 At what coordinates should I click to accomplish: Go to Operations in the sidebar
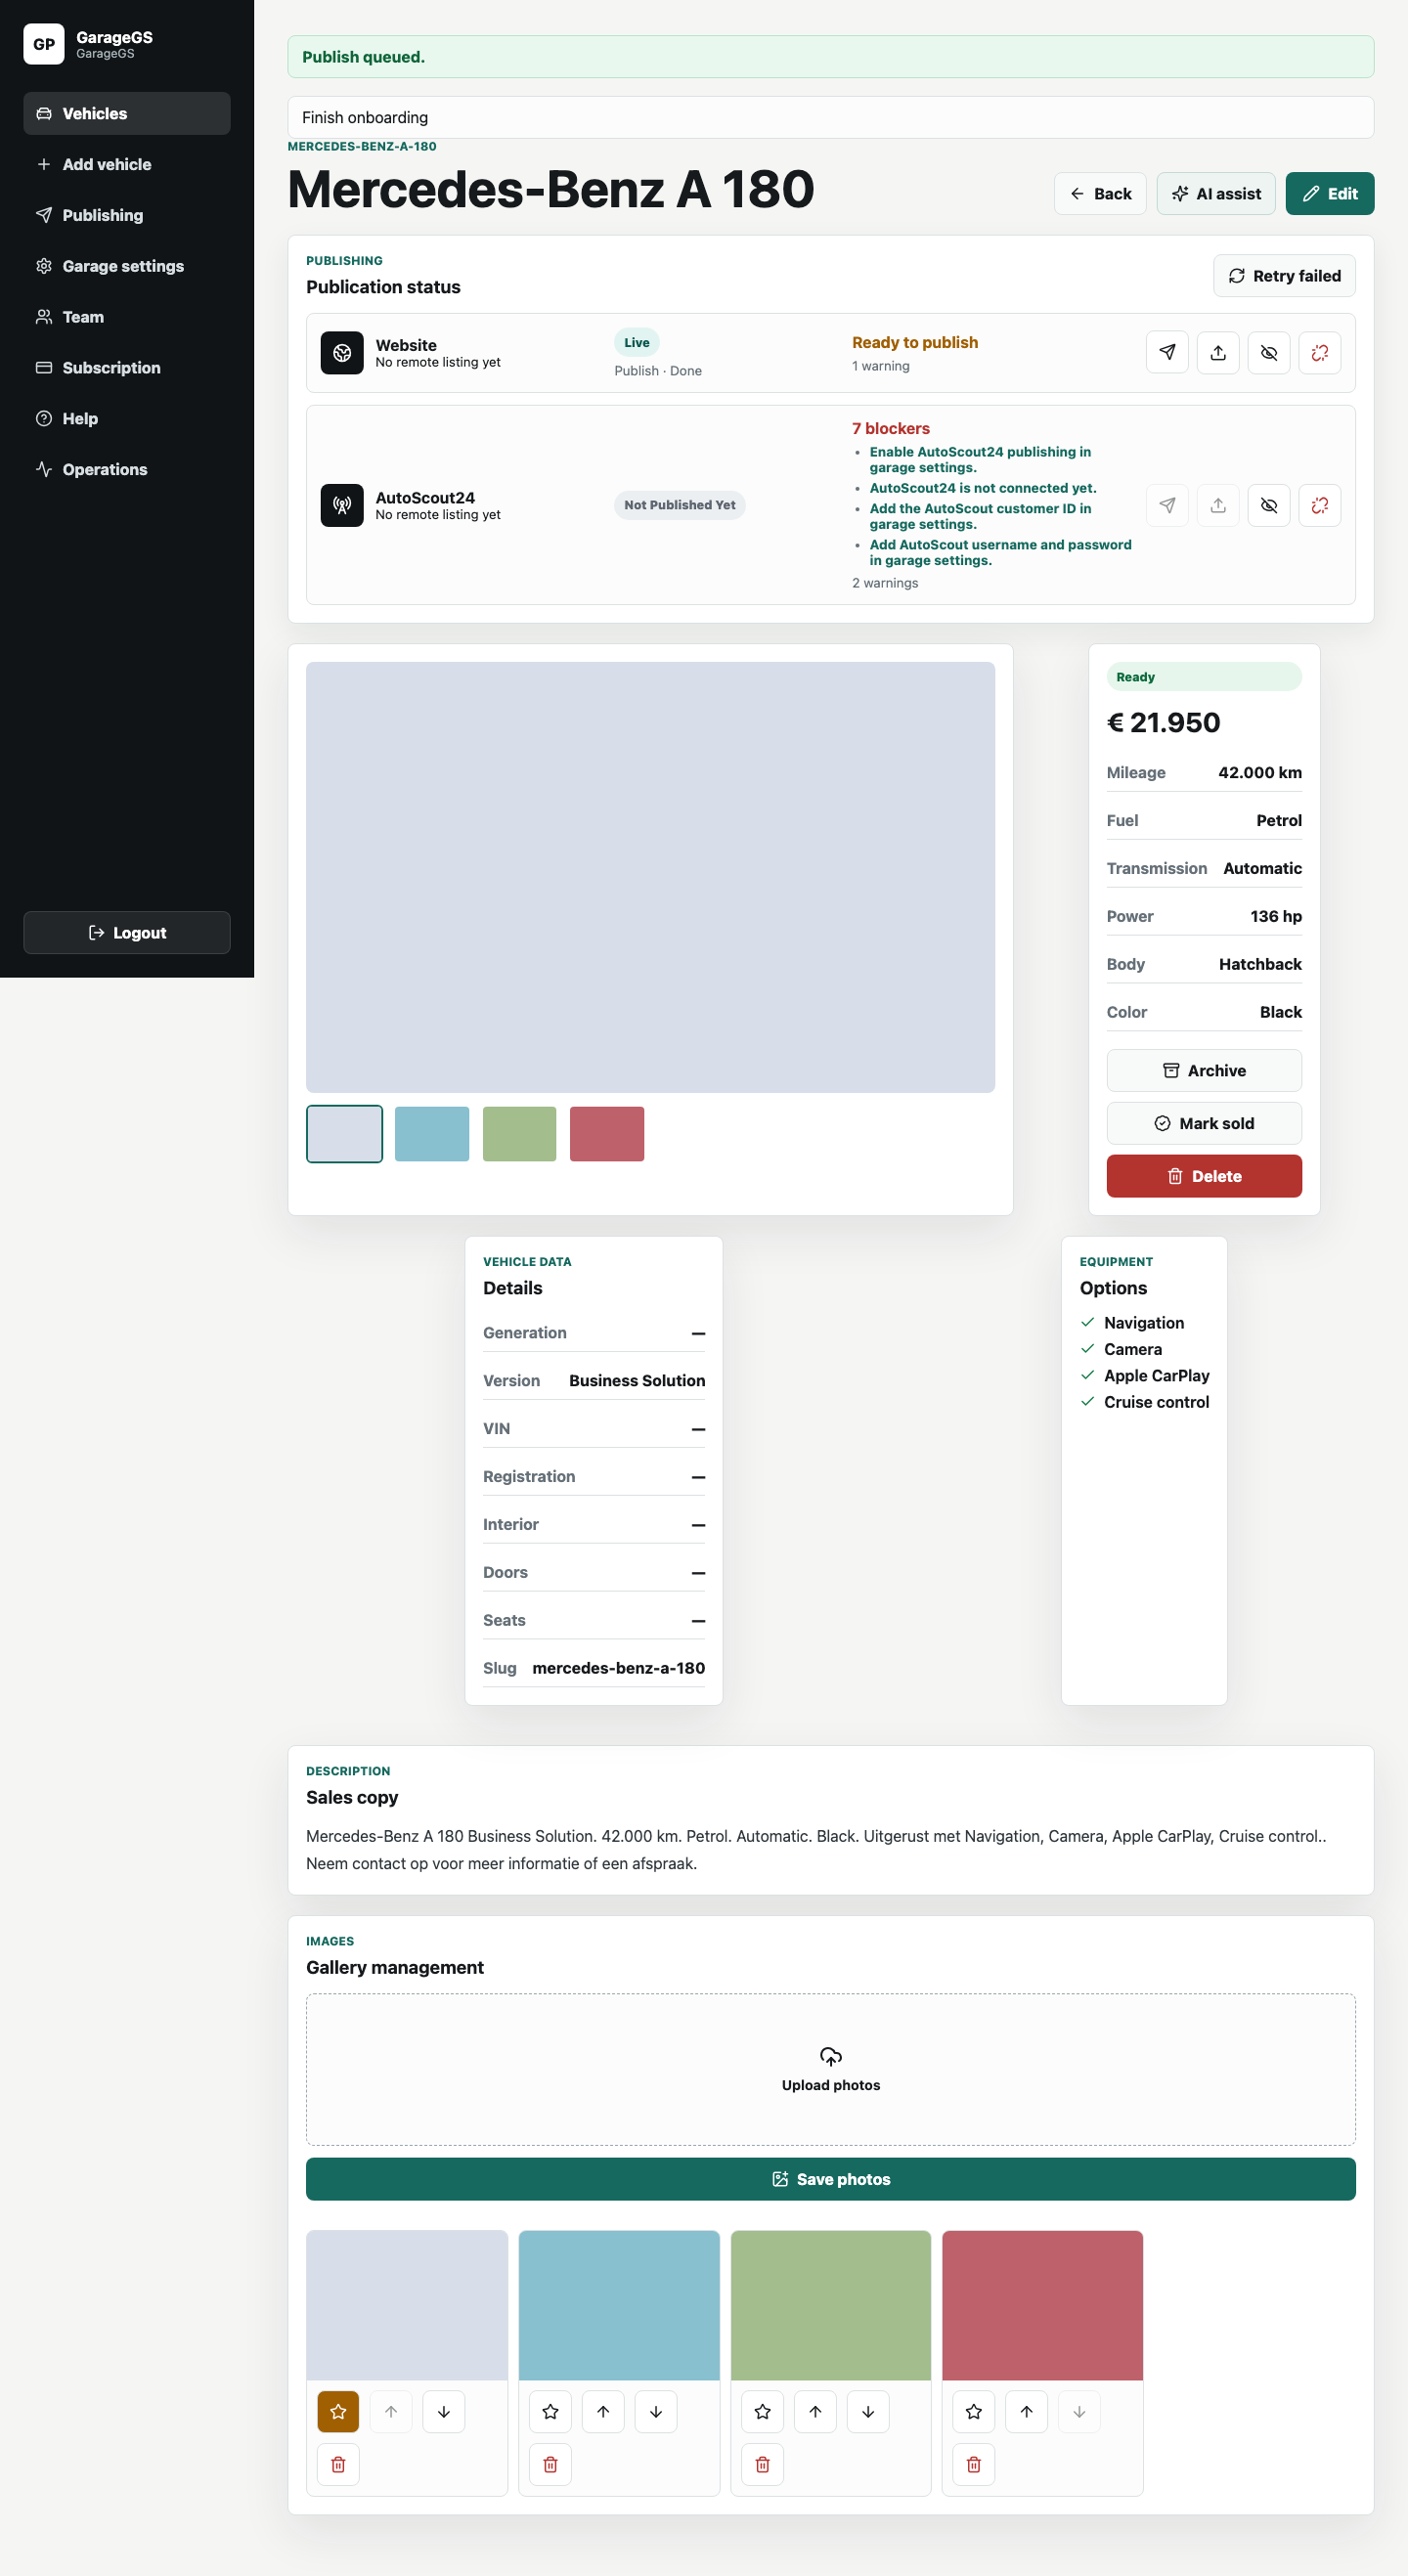tap(127, 469)
